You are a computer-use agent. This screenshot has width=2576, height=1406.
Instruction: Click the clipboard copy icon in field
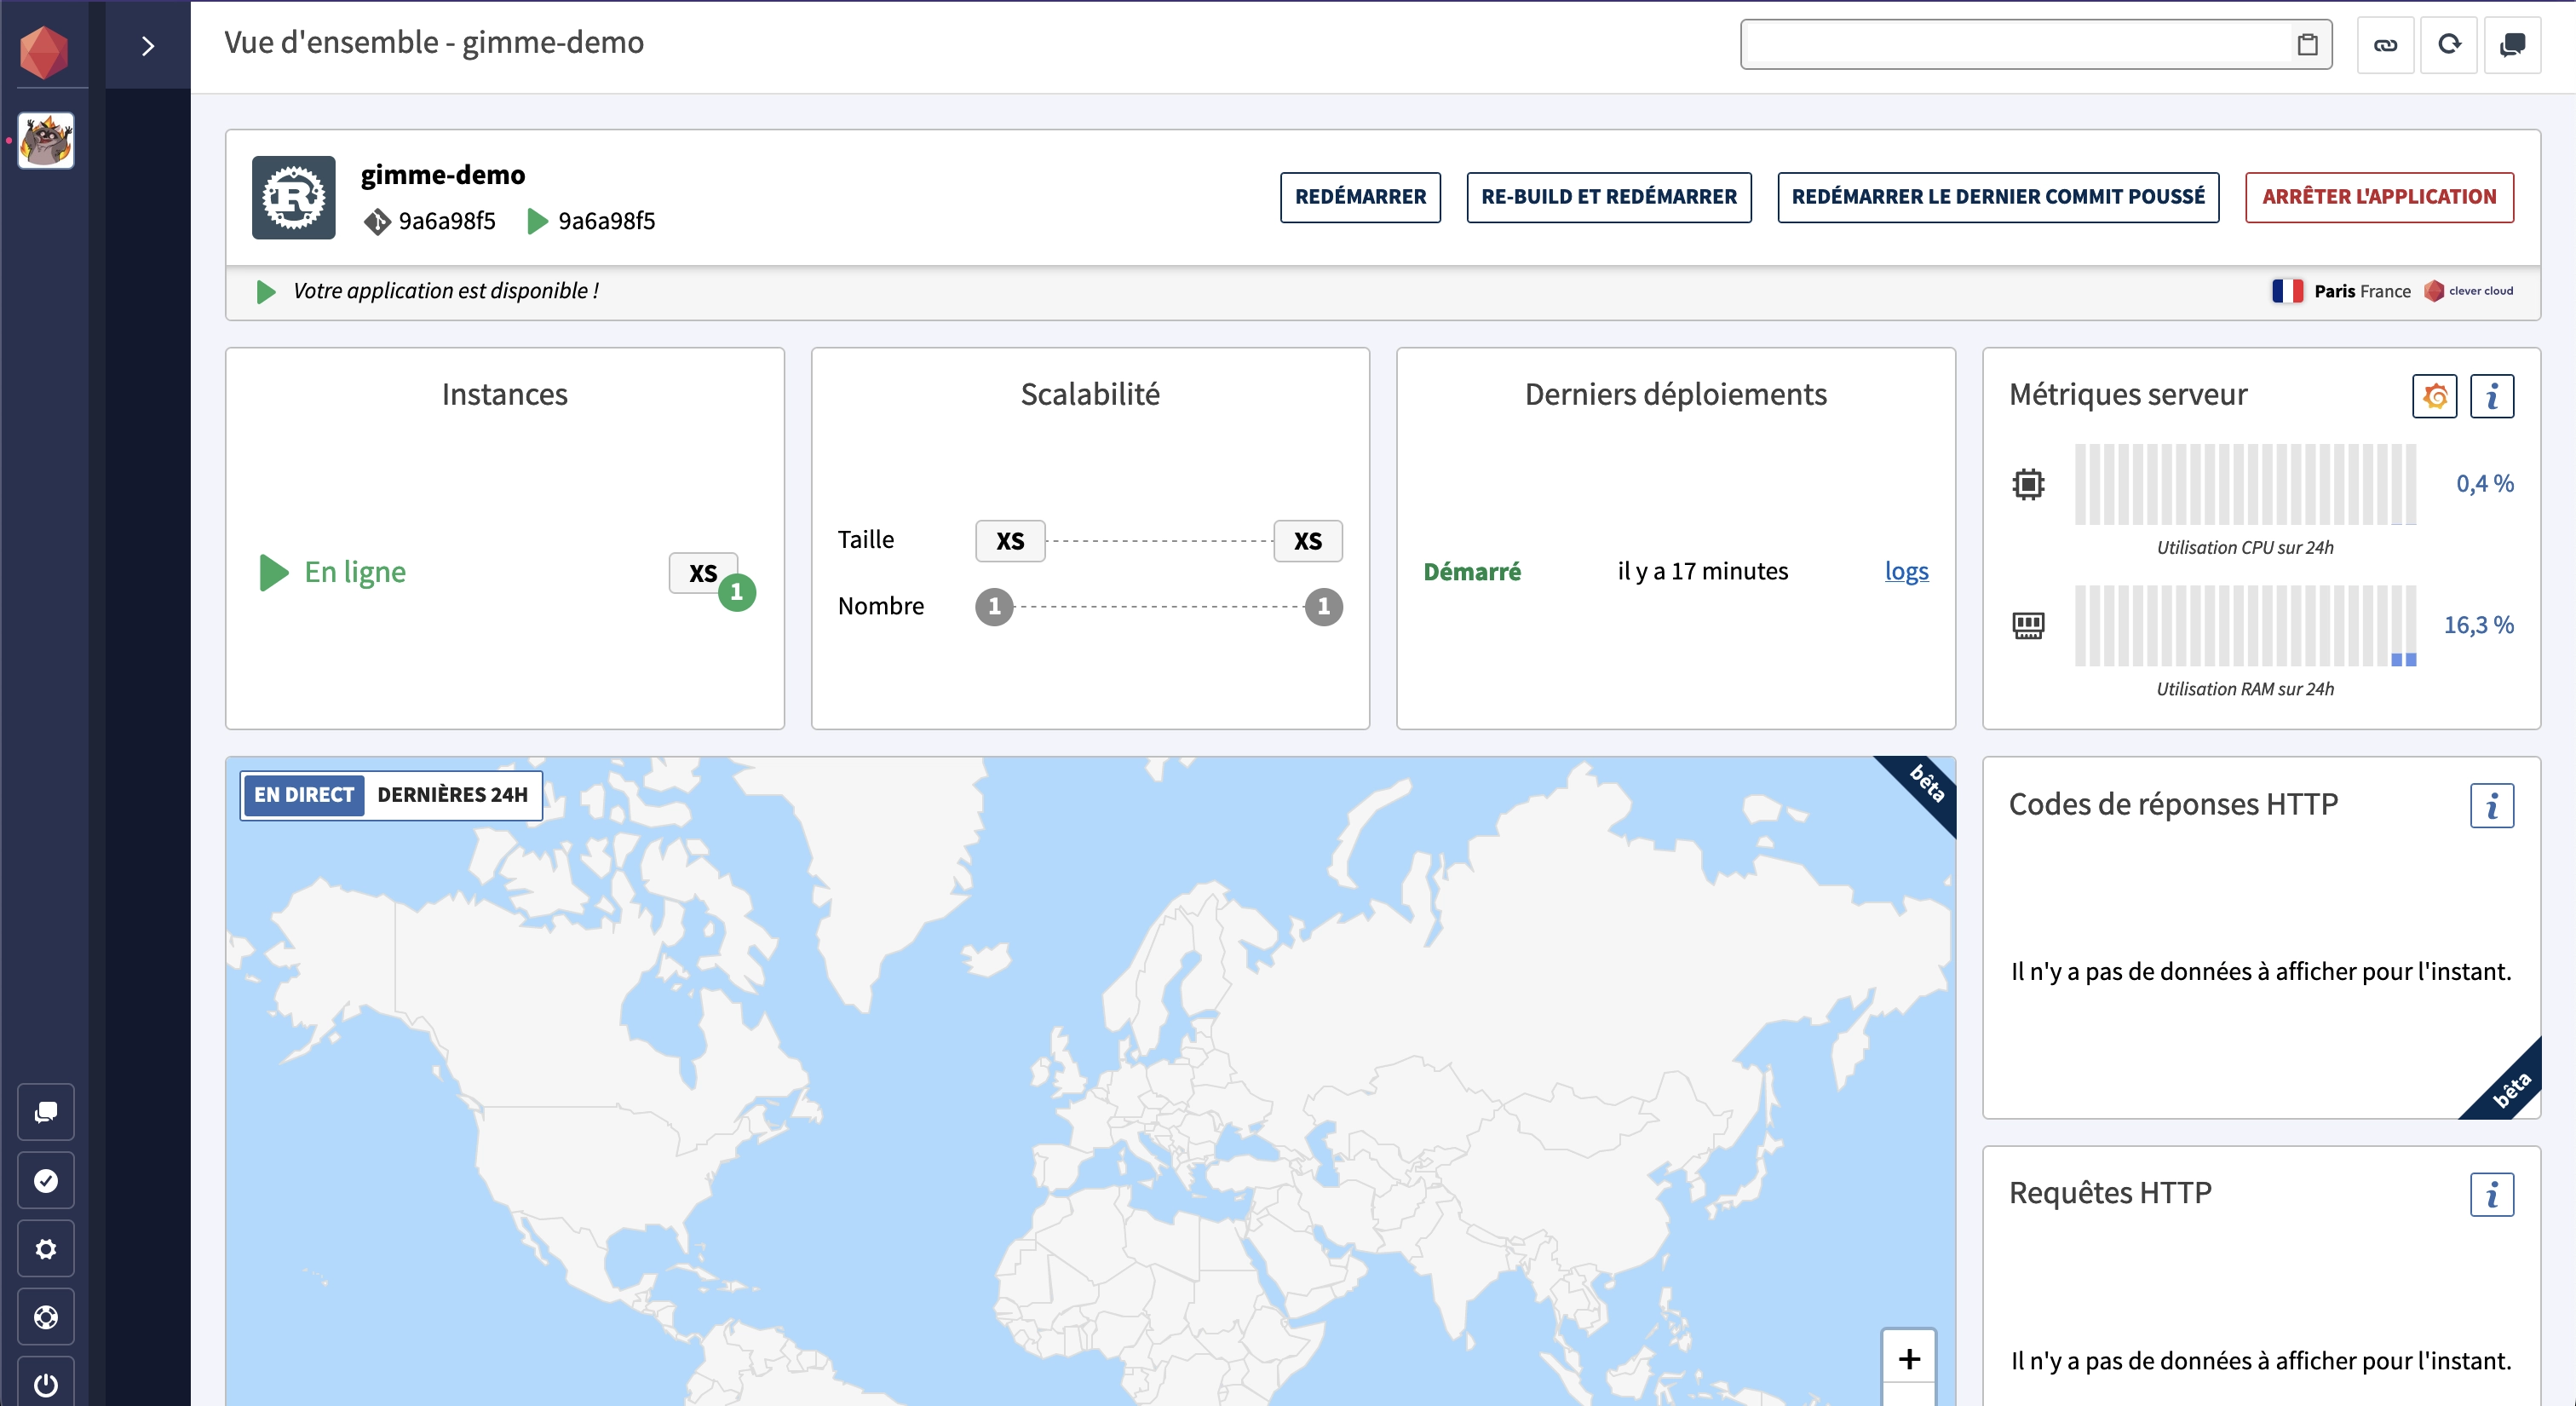coord(2307,45)
